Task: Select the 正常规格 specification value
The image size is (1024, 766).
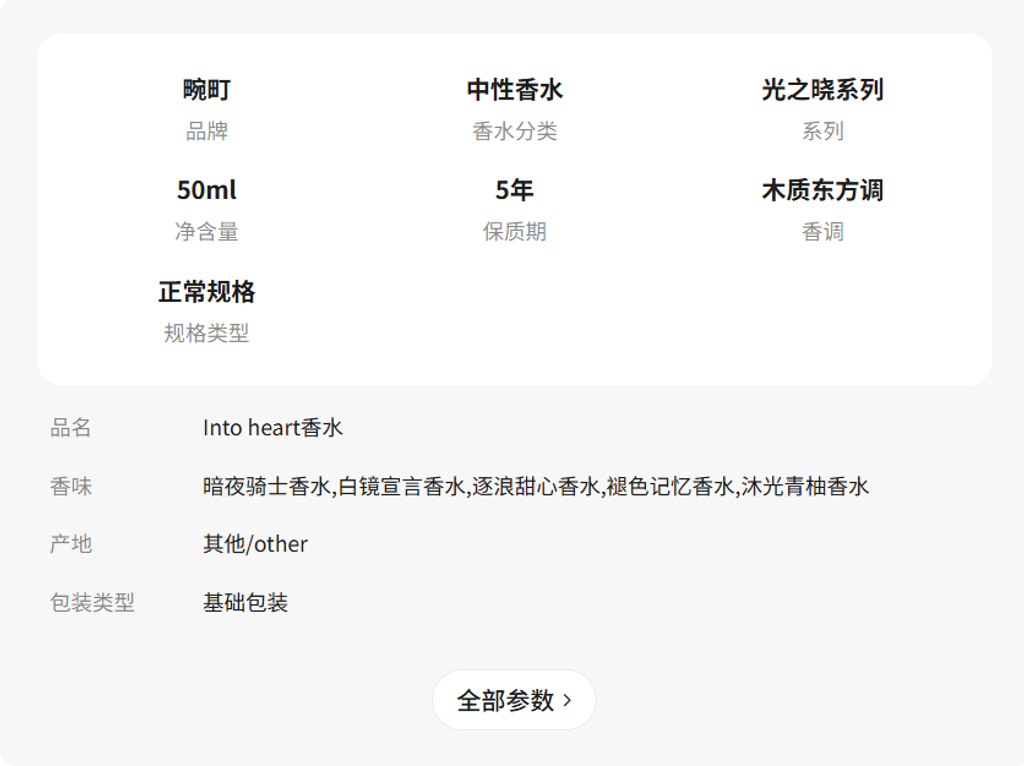Action: point(207,292)
